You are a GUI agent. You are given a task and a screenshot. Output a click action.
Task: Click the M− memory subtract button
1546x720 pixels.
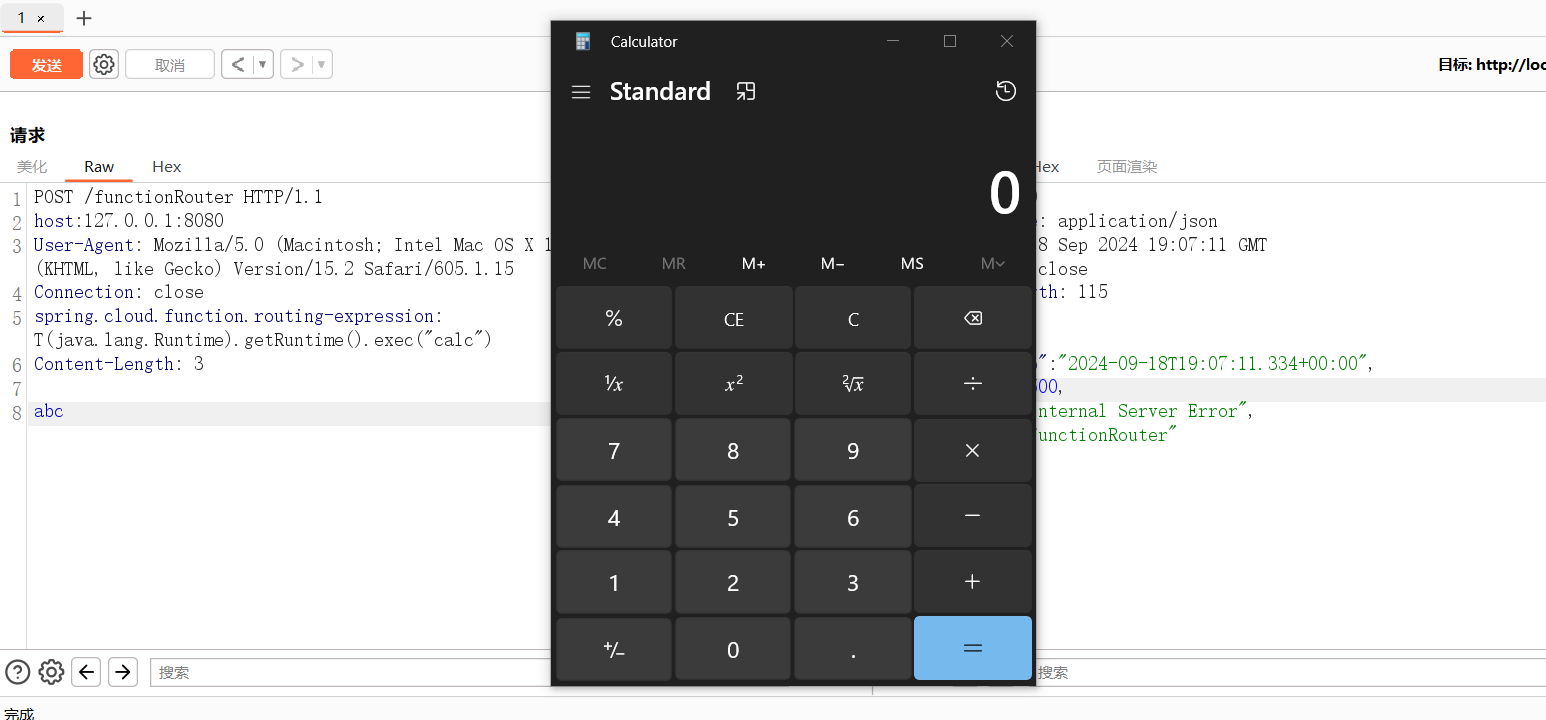(x=832, y=264)
